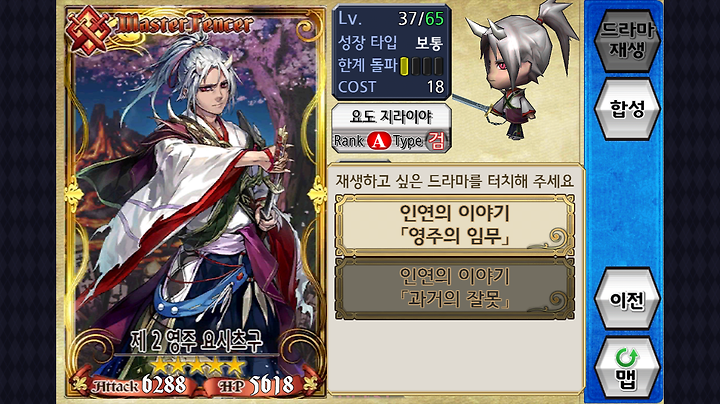
Task: Play drama 영주의 임무
Action: 455,225
